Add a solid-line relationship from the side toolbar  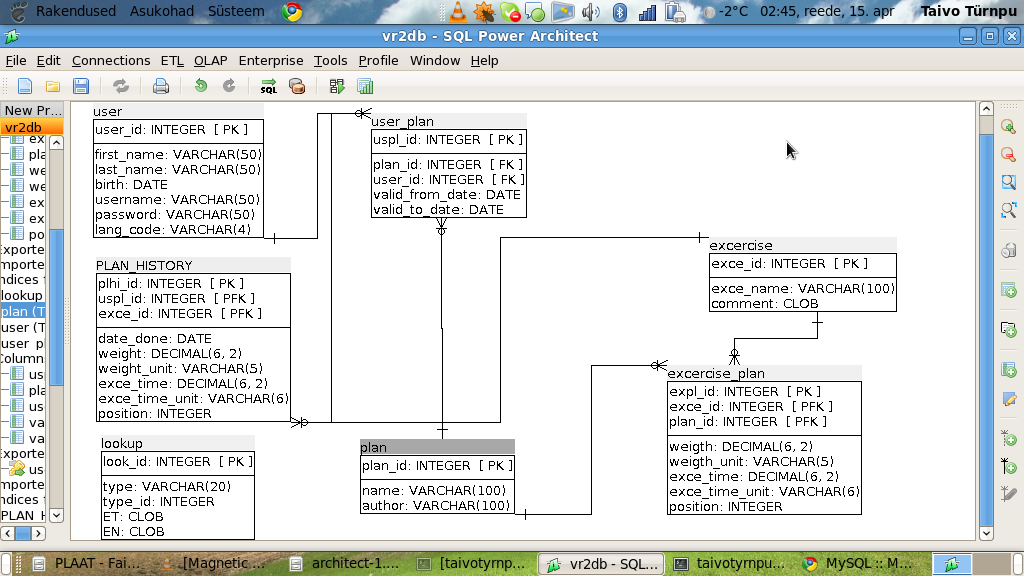pos(1008,466)
